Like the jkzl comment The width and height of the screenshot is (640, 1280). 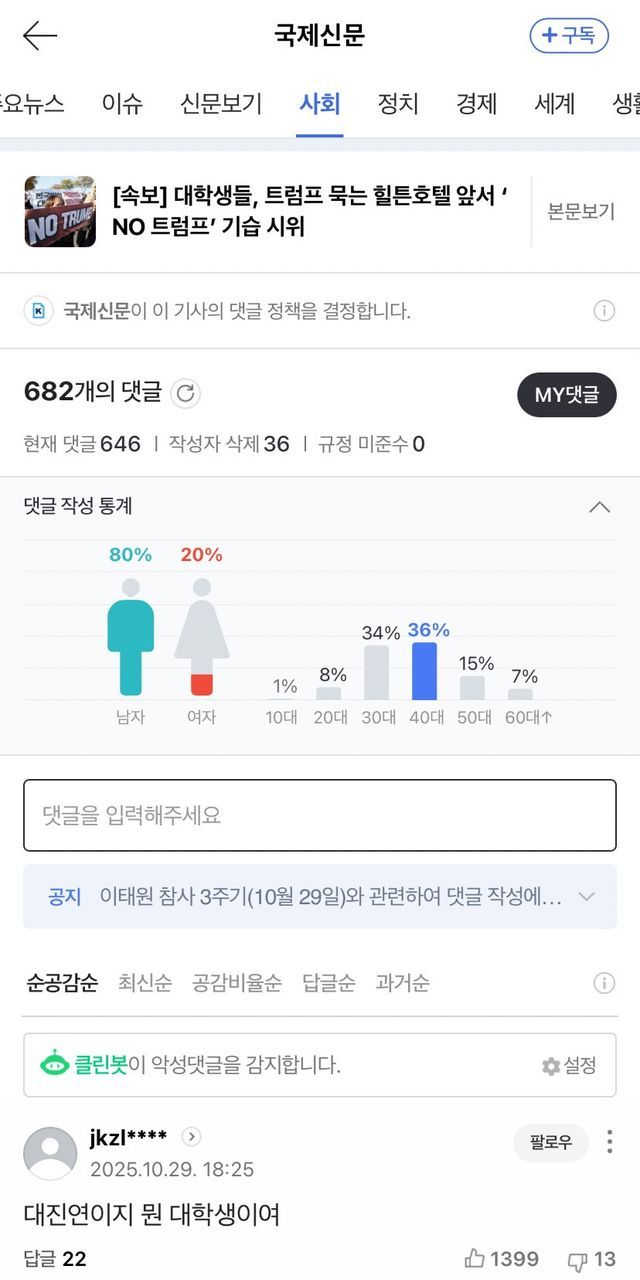coord(502,1259)
